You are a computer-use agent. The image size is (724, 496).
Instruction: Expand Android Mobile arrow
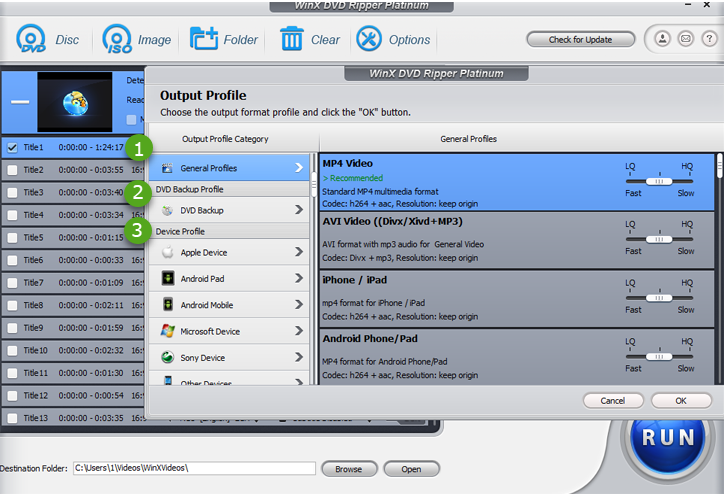click(299, 304)
